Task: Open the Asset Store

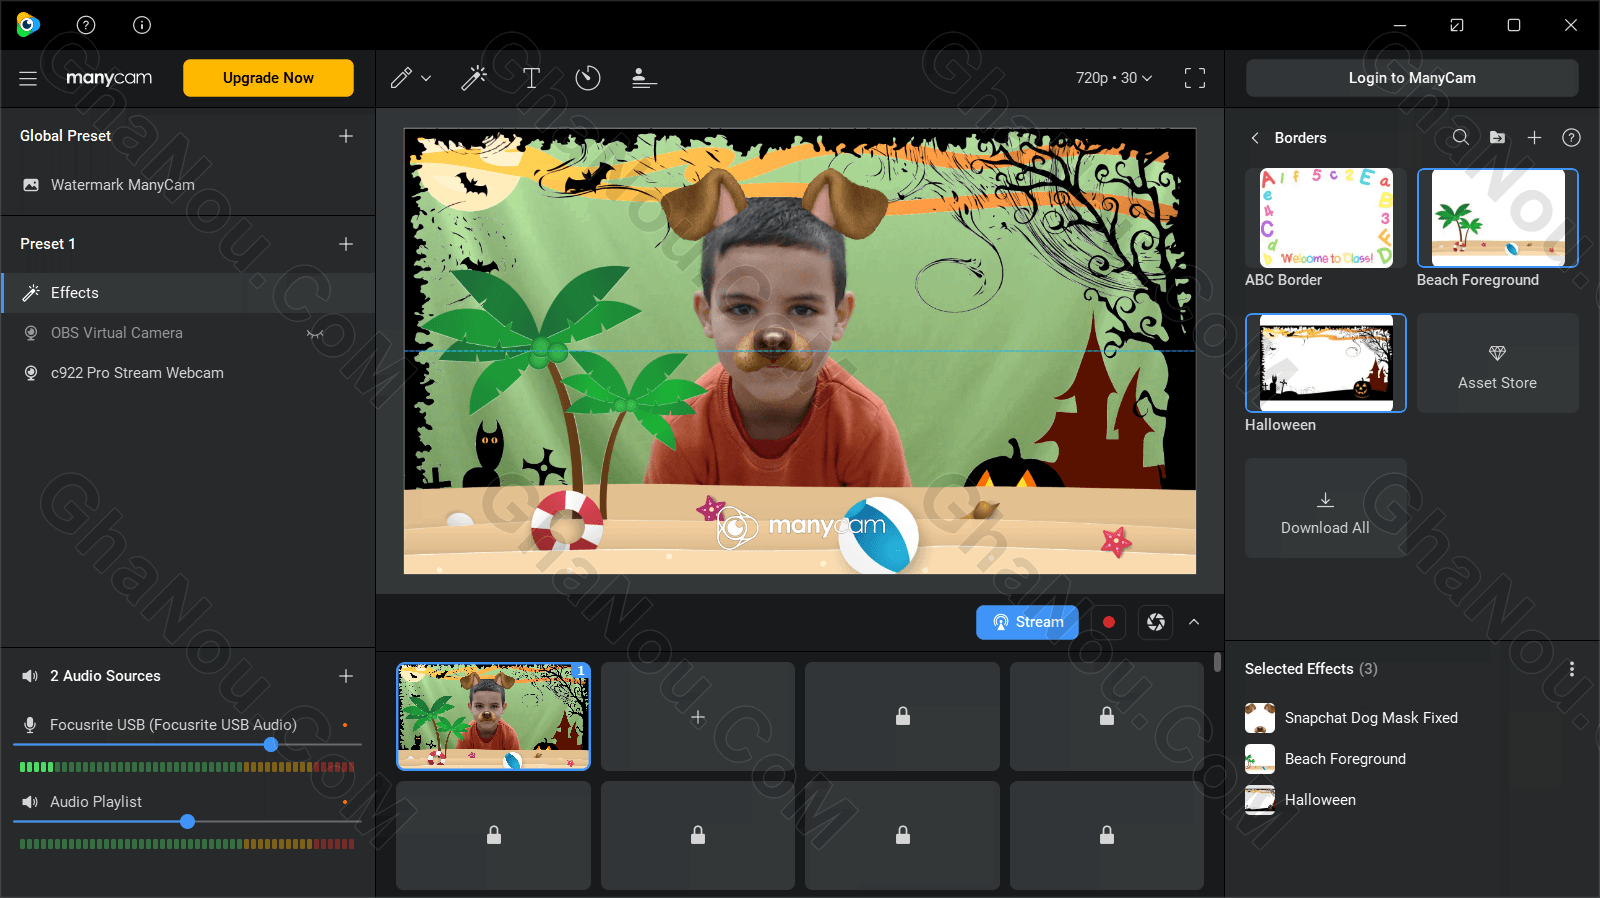Action: click(x=1497, y=364)
